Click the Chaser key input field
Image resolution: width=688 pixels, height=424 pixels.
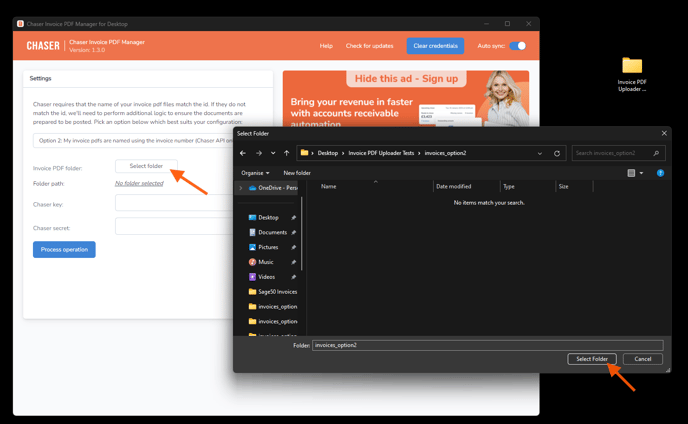[x=174, y=203]
